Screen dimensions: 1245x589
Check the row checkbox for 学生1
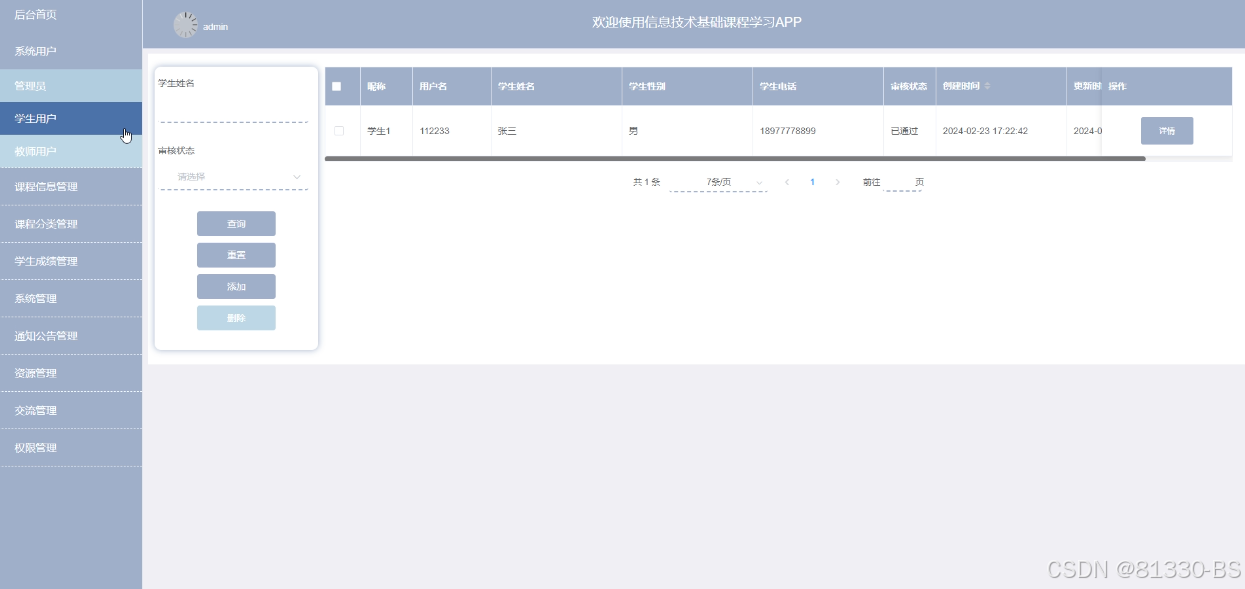(x=339, y=131)
